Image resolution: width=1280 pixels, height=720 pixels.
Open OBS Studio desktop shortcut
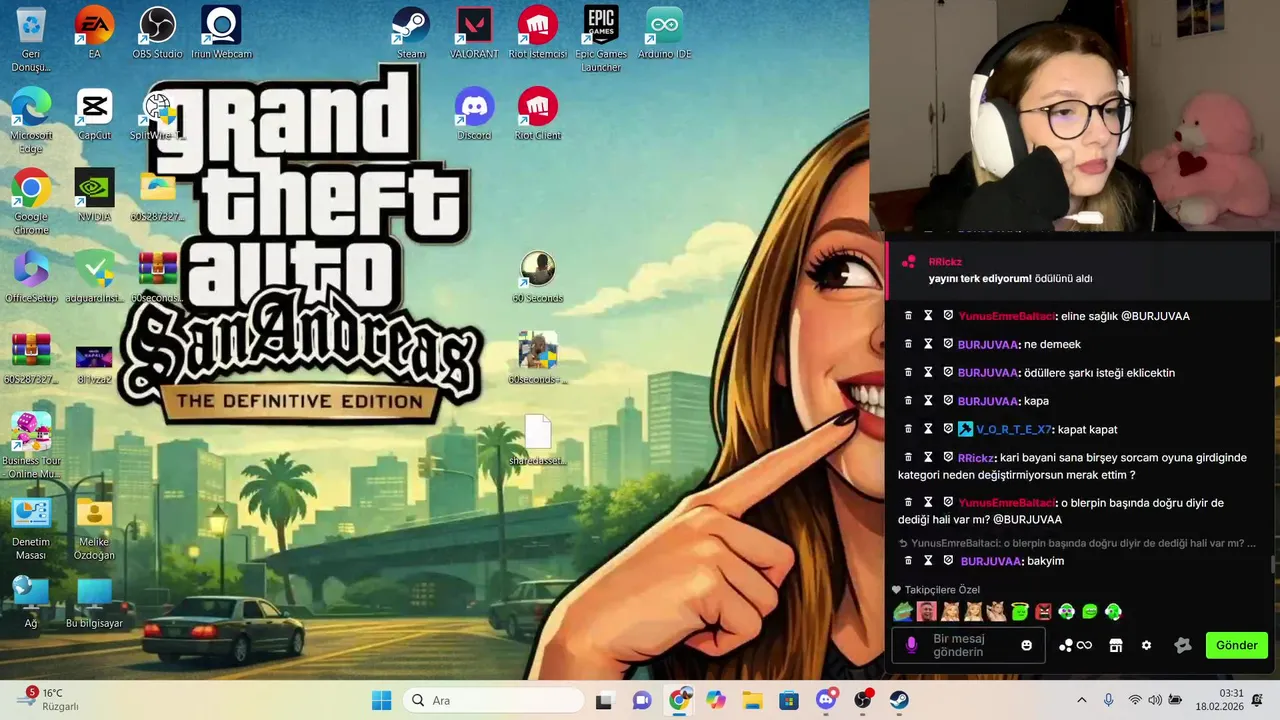click(x=157, y=33)
